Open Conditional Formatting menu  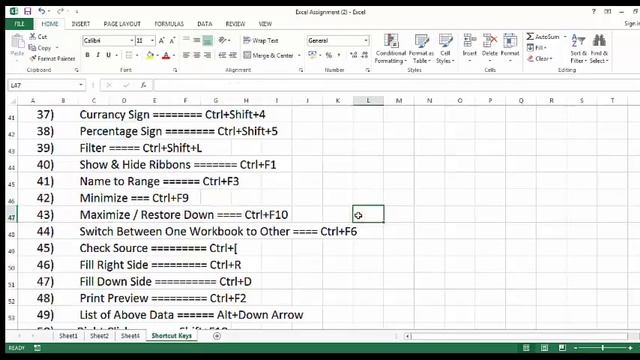(391, 49)
